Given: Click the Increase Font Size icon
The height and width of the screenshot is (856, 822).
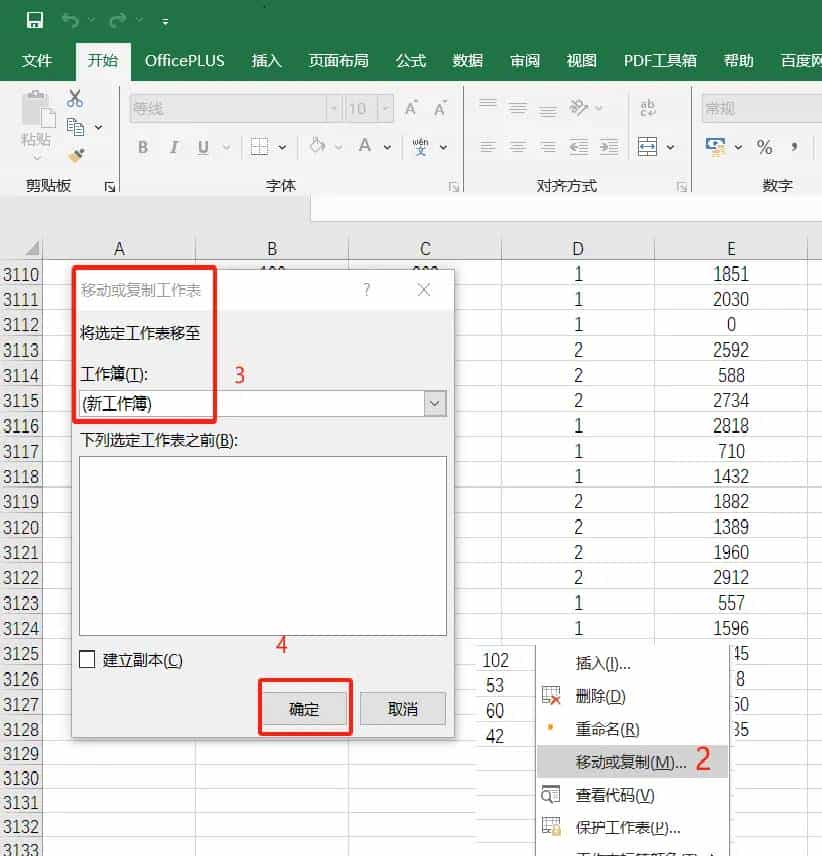Looking at the screenshot, I should 411,108.
